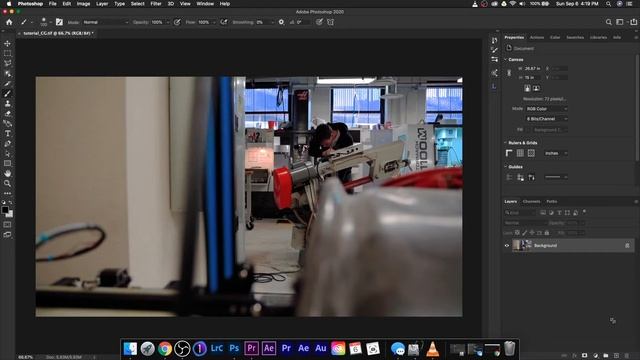
Task: Select the Clone Stamp tool
Action: (7, 104)
